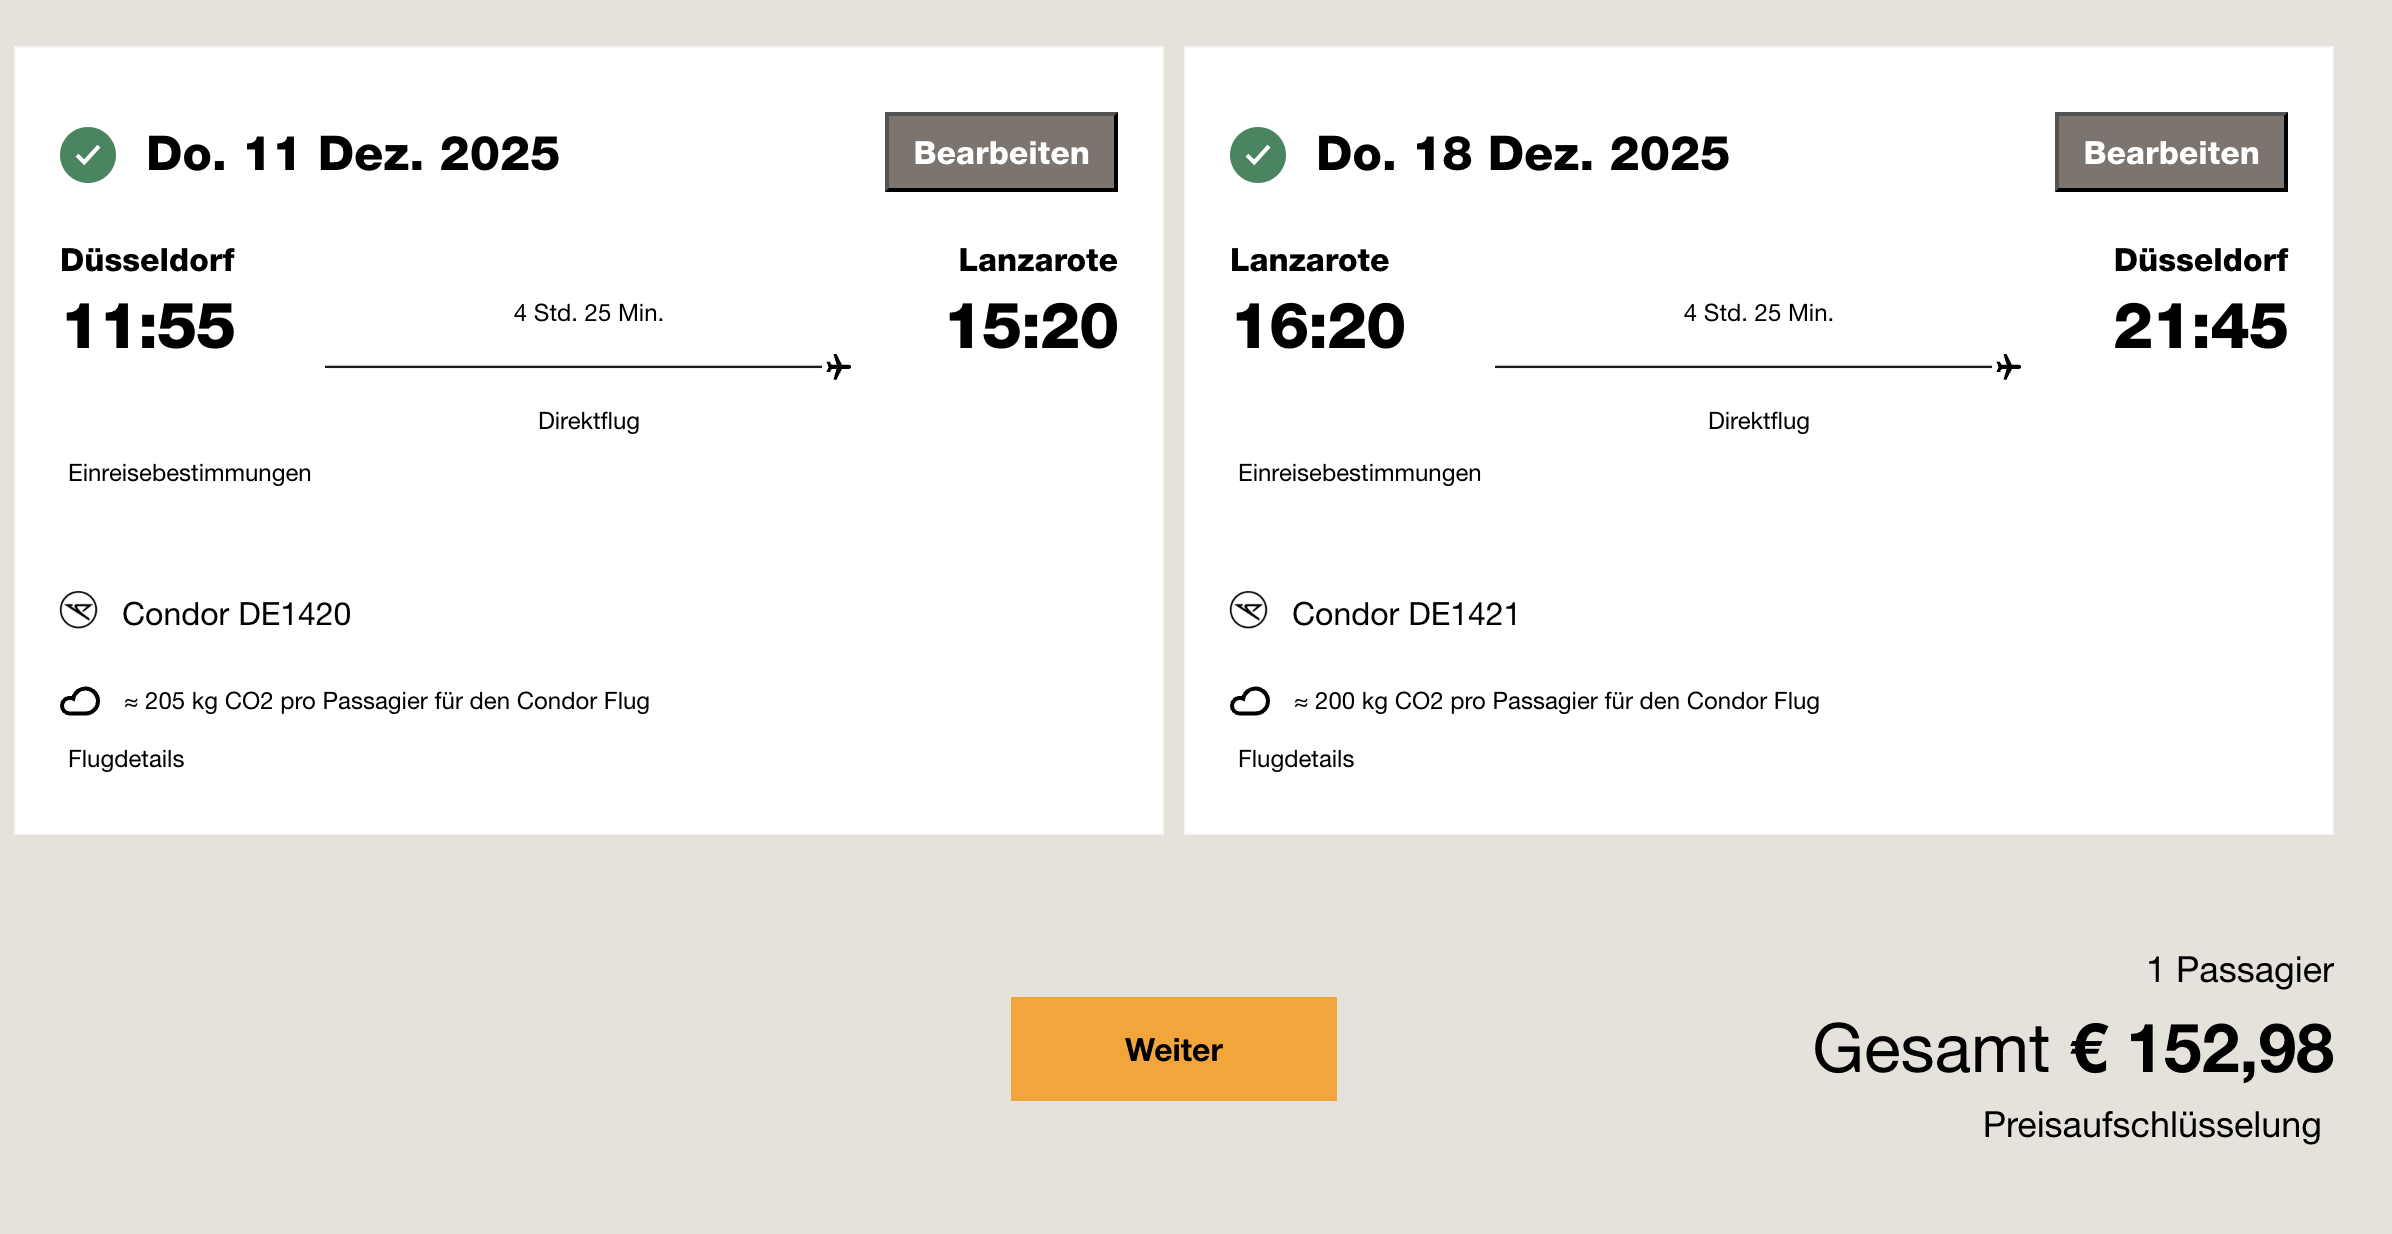Continue with the orange Weiter button
Viewport: 2392px width, 1234px height.
coord(1173,1049)
